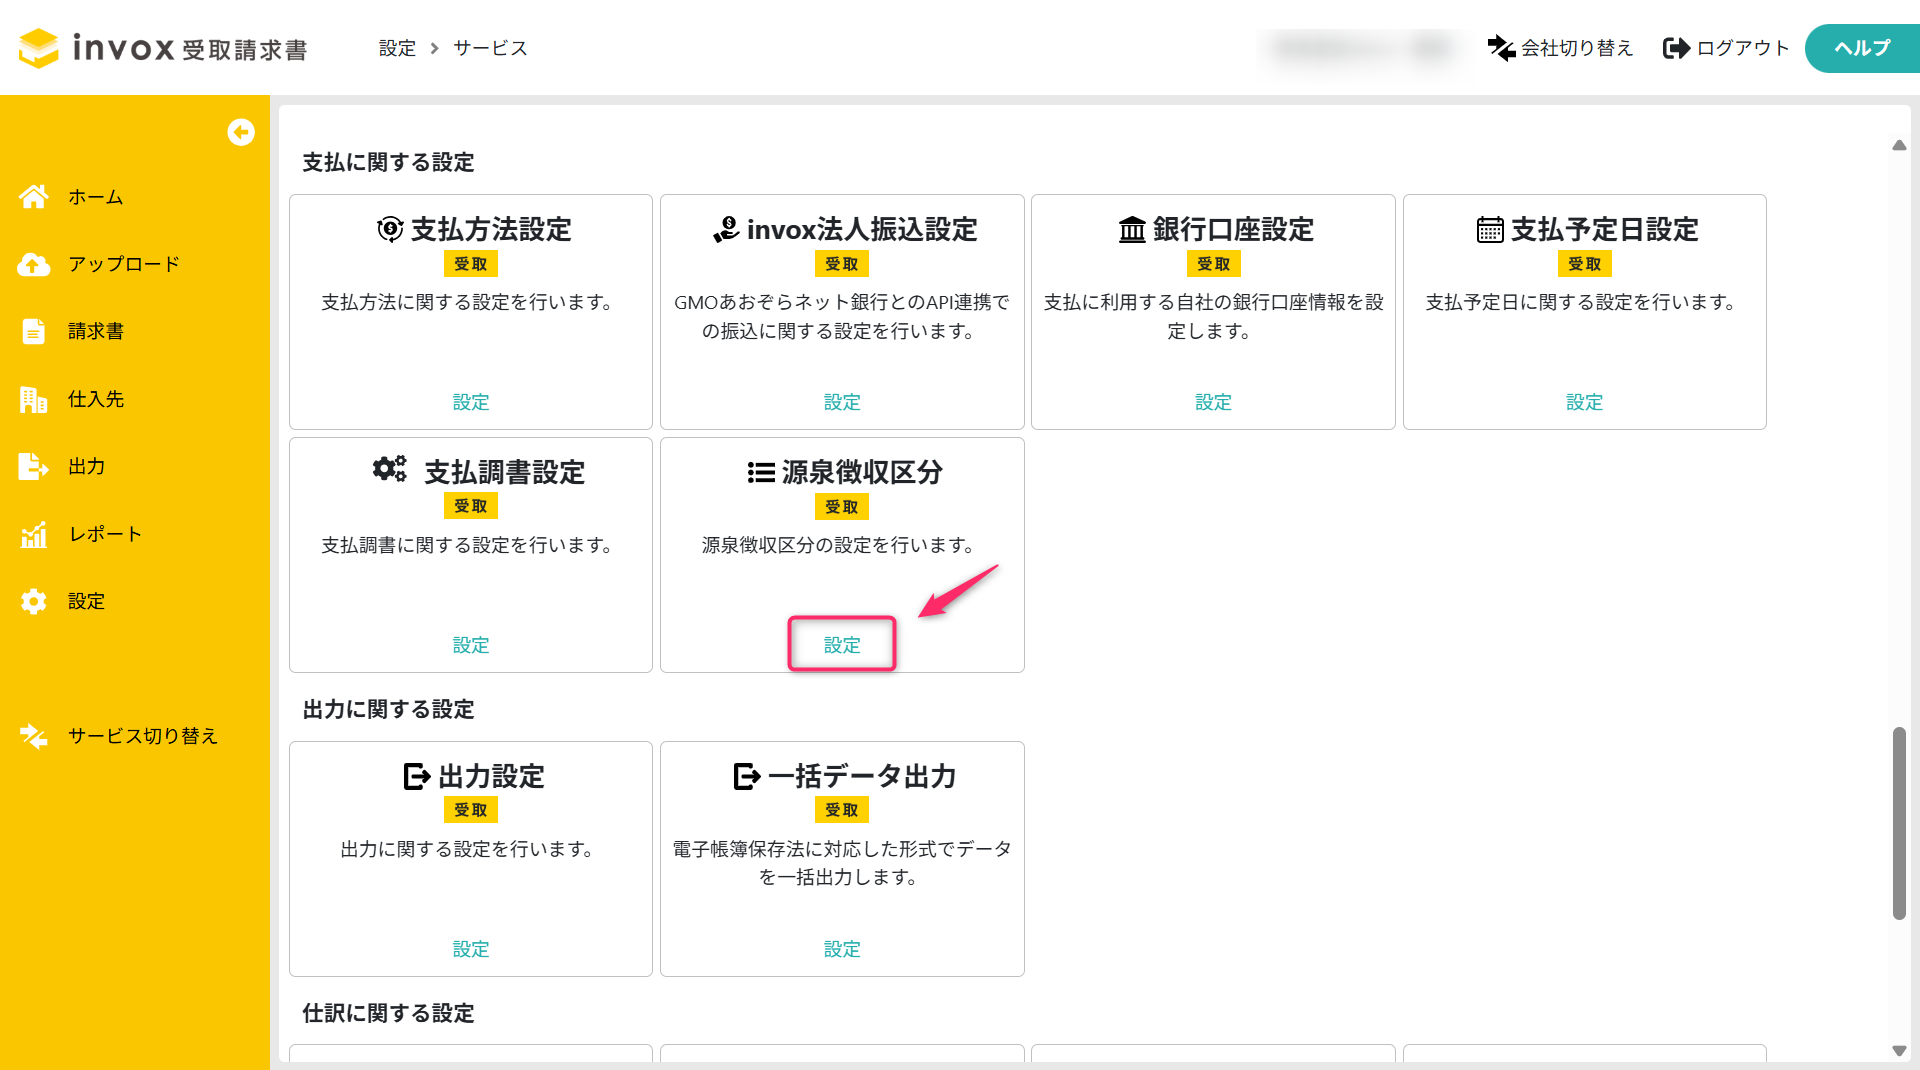Open 設定 link under 支払方法設定
This screenshot has height=1070, width=1920.
point(471,402)
